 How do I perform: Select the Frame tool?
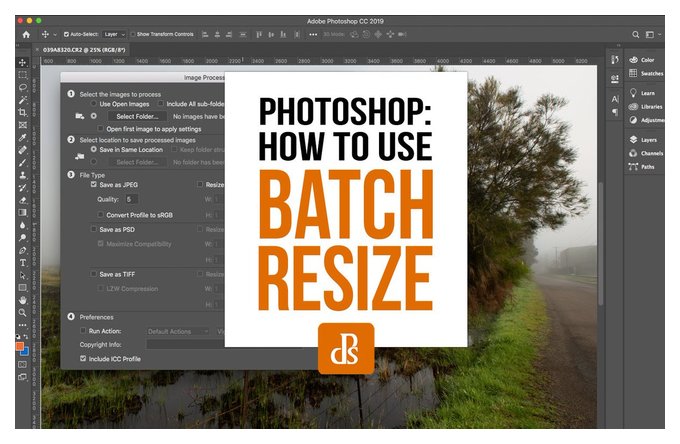(x=23, y=125)
